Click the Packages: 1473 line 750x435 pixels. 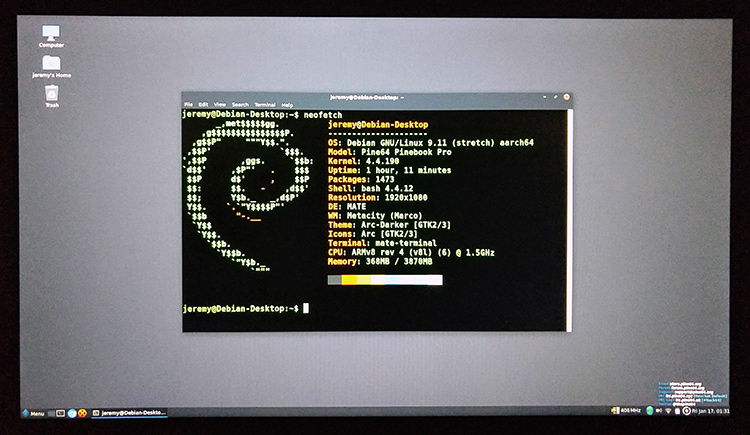361,179
